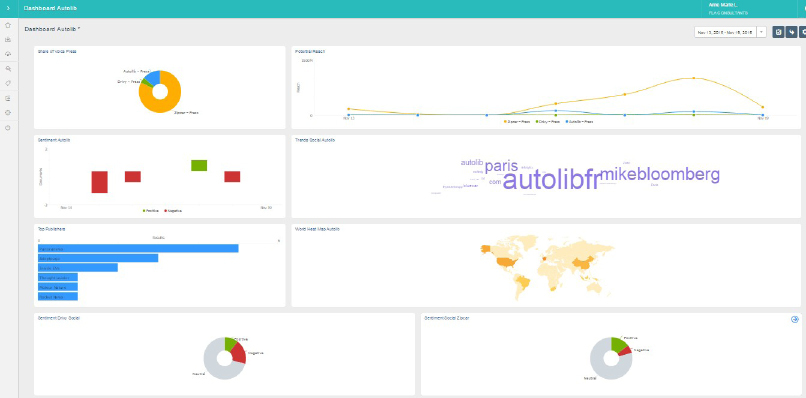Click the power icon in the sidebar
The image size is (806, 398).
point(8,128)
